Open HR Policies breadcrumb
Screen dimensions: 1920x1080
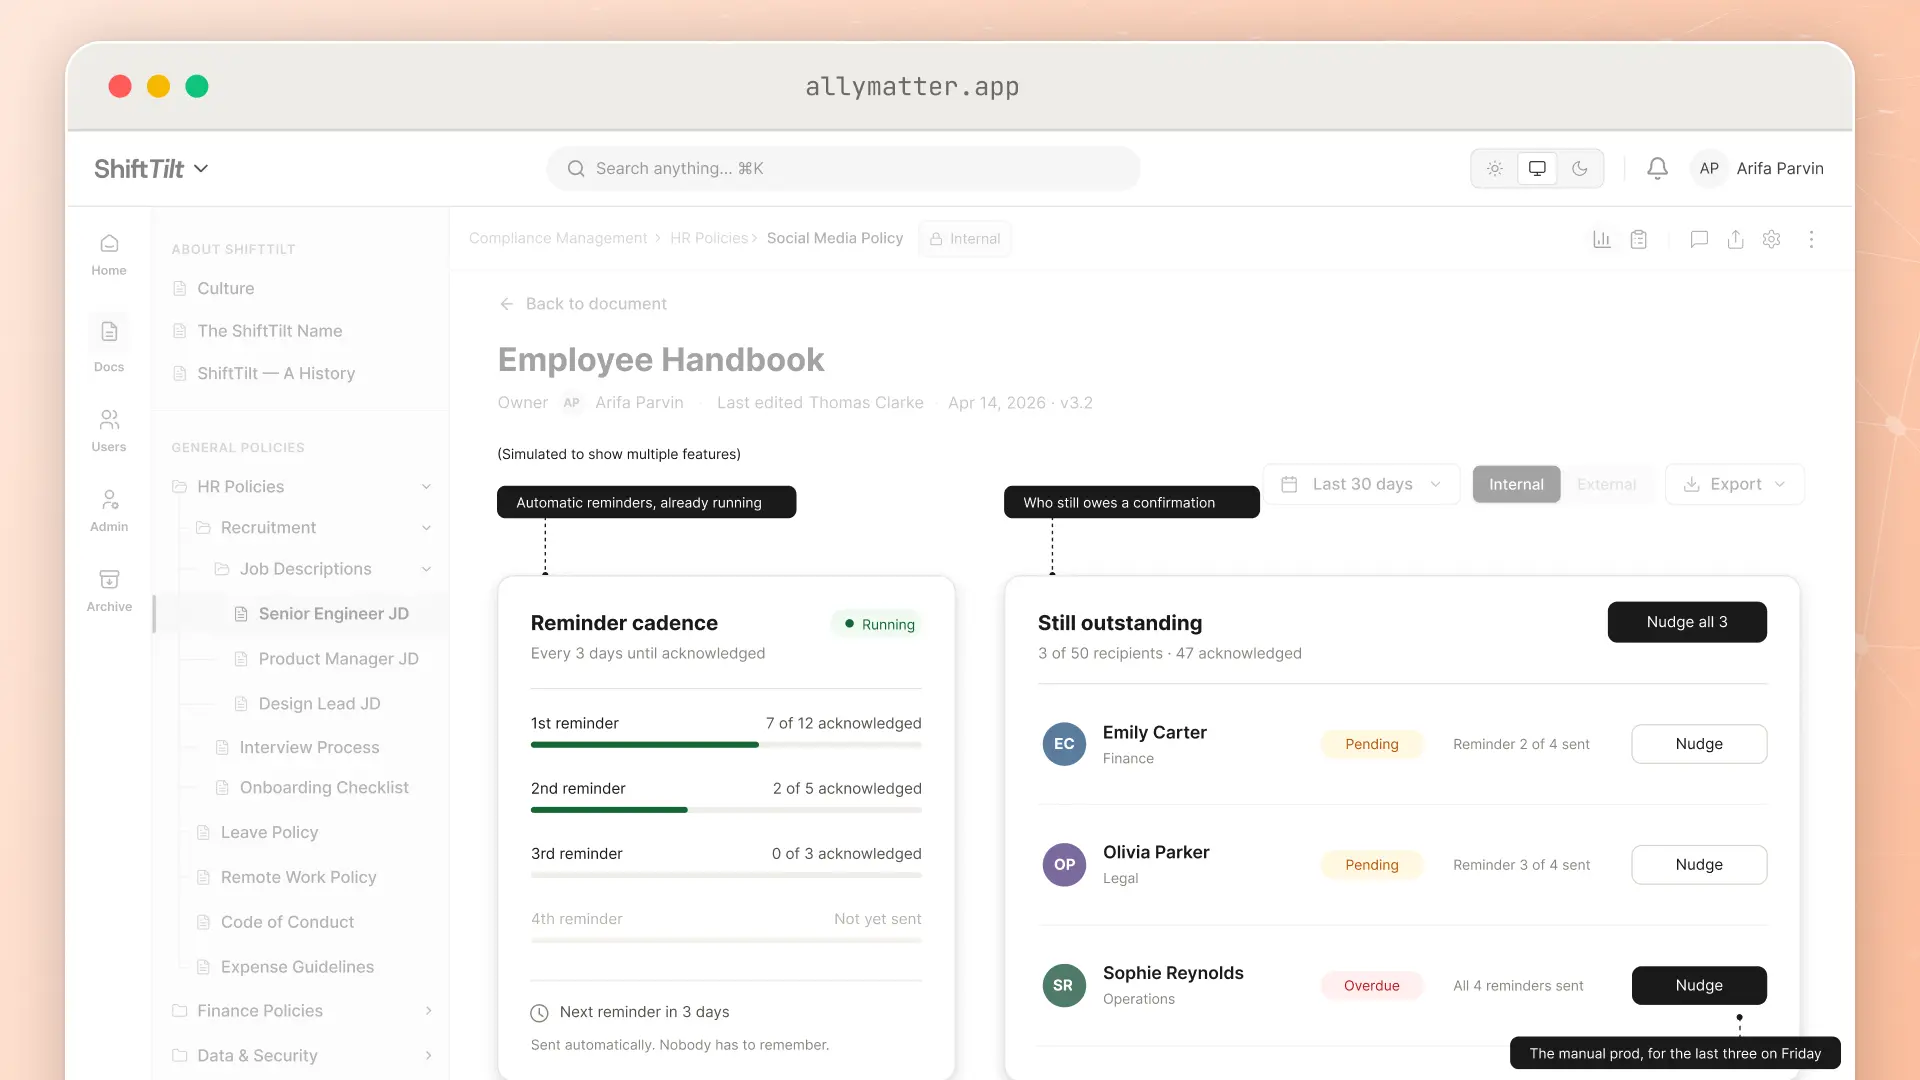(x=709, y=238)
